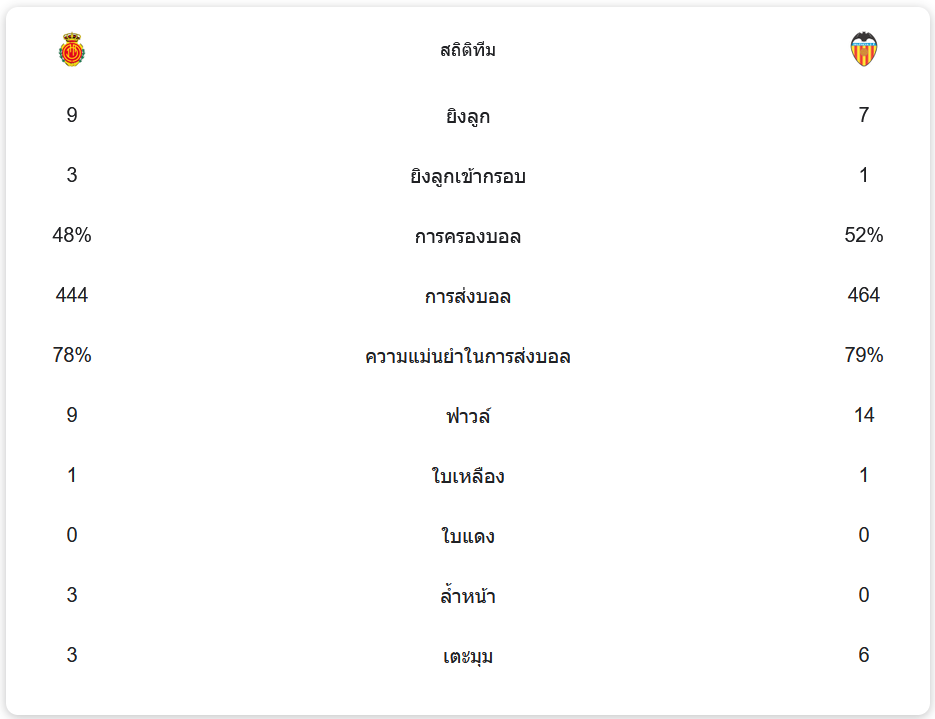The height and width of the screenshot is (719, 935).
Task: Click the Valencia team crest icon
Action: click(863, 49)
